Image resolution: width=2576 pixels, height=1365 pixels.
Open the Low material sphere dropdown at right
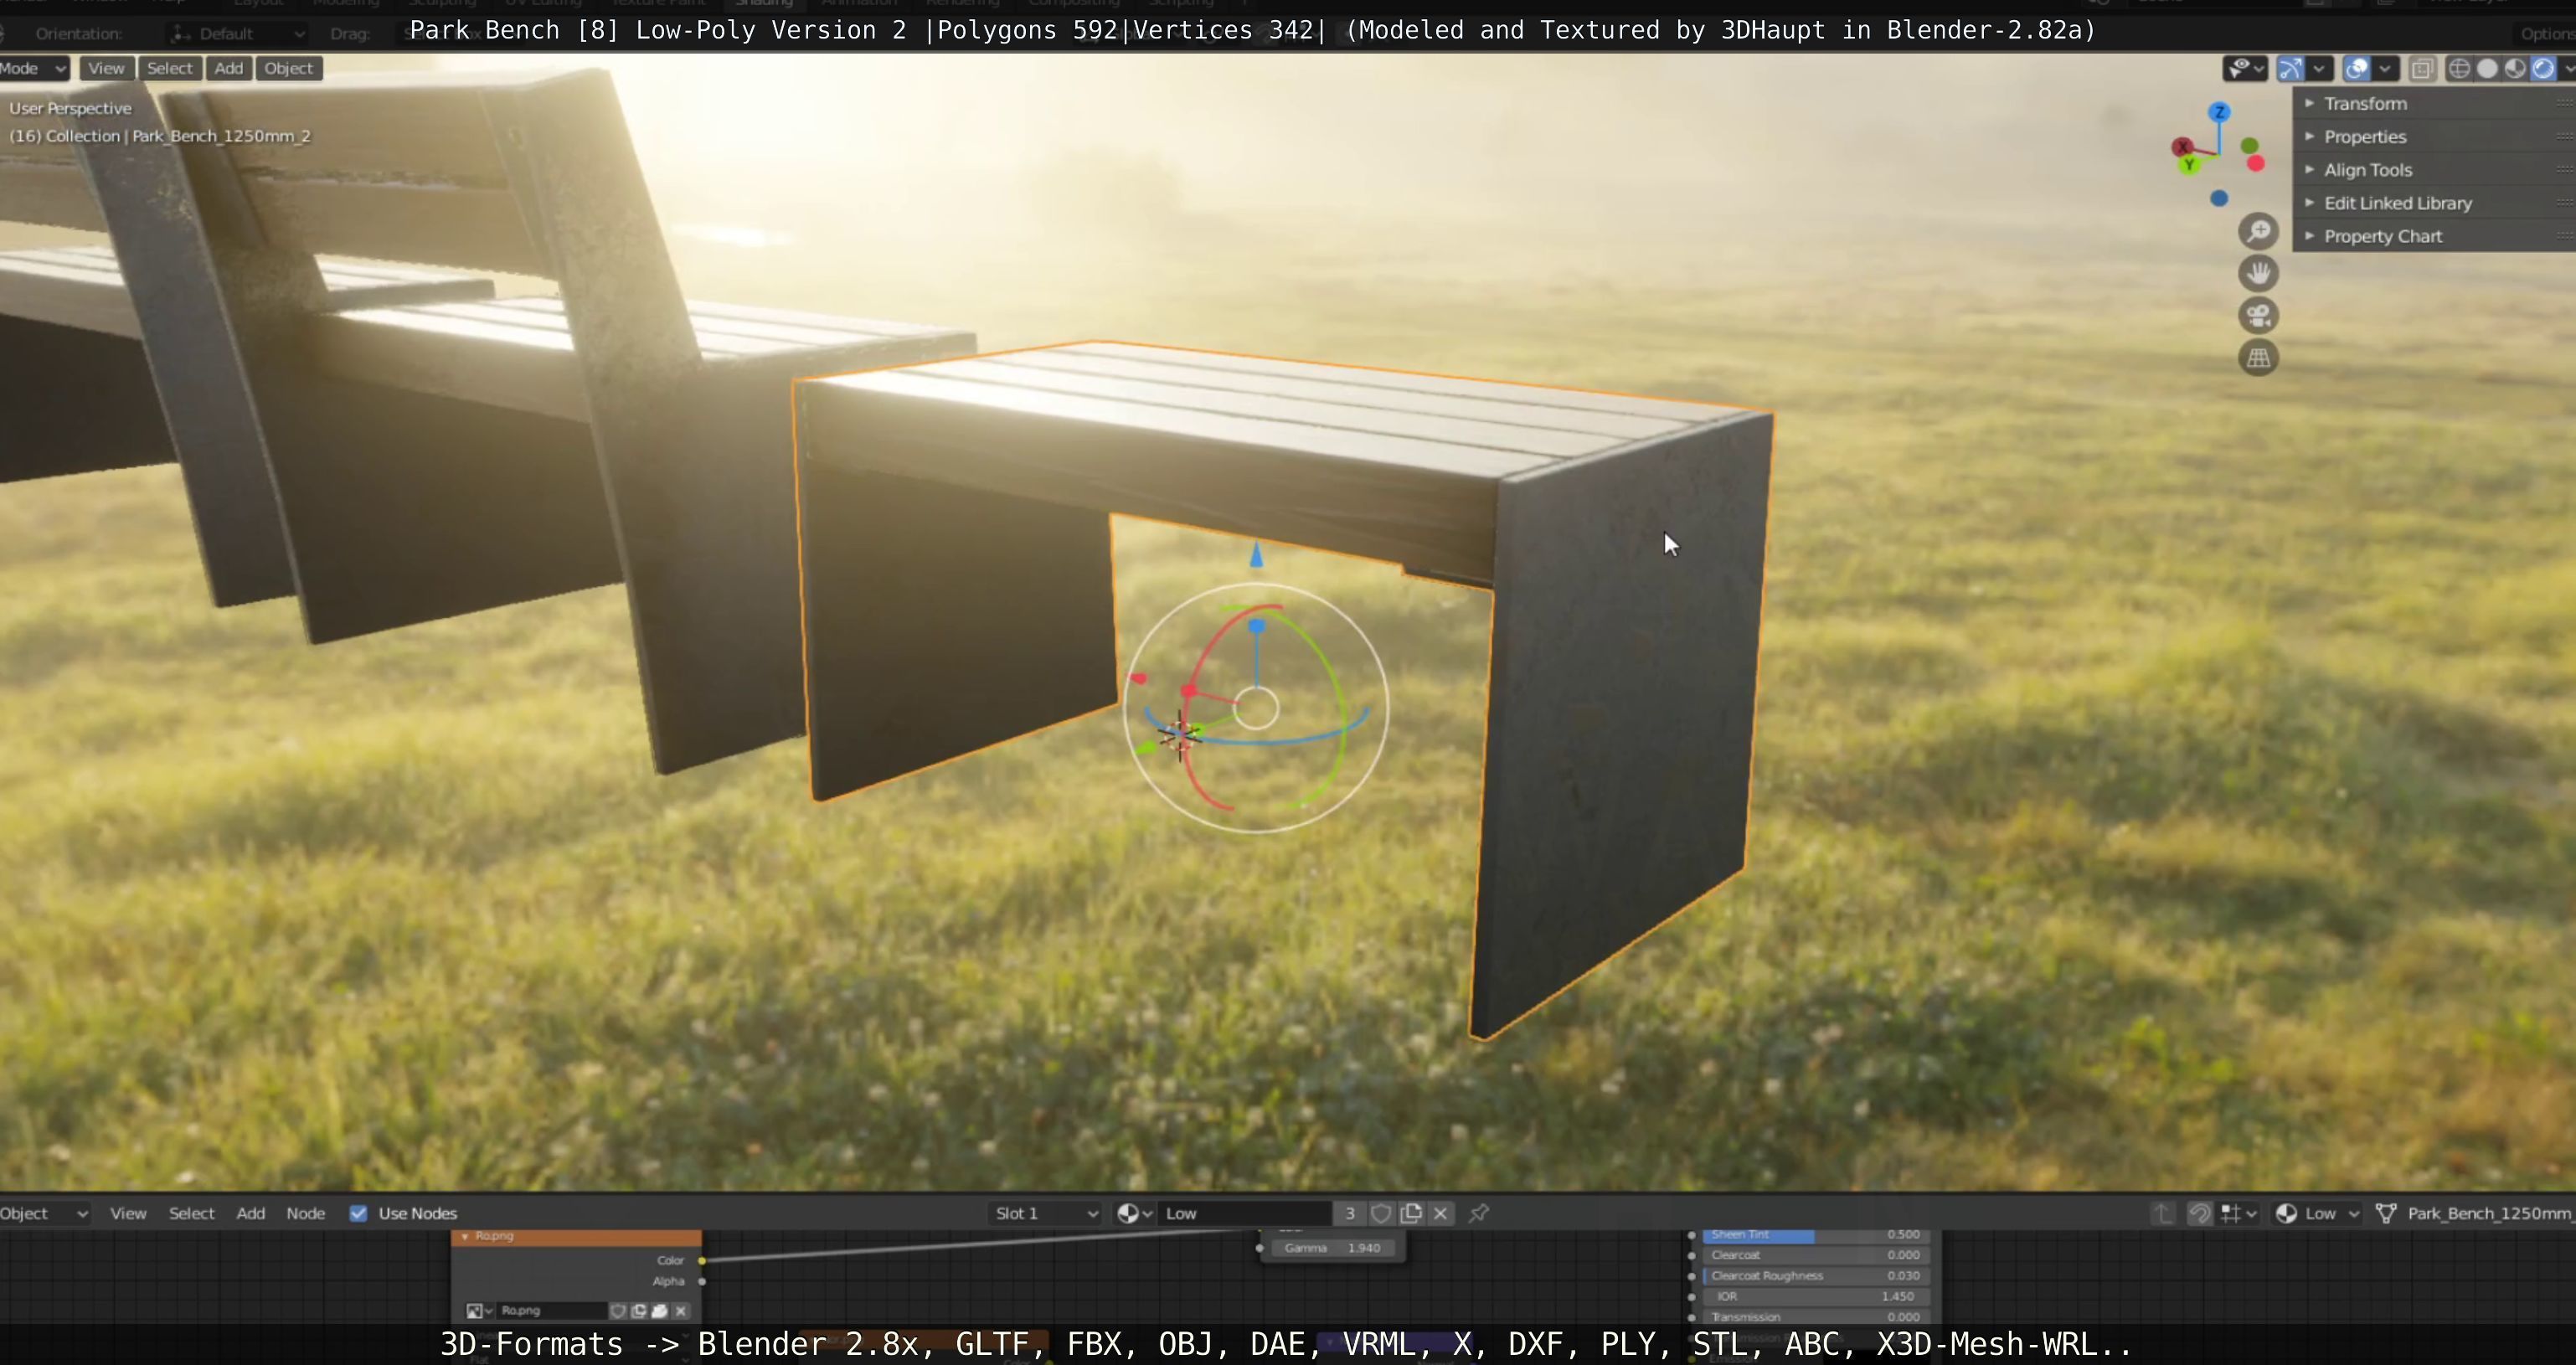pyautogui.click(x=2317, y=1213)
